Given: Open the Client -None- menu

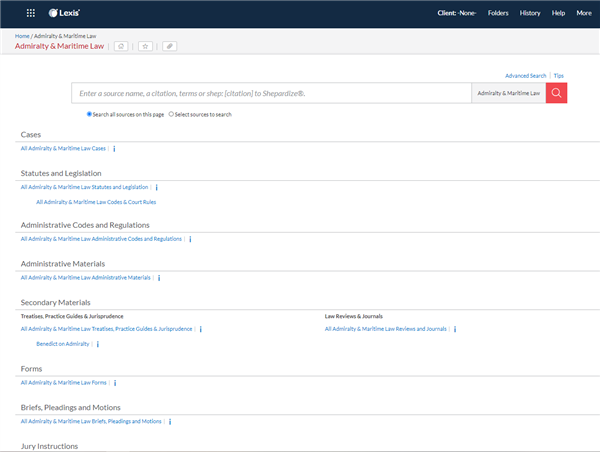Looking at the screenshot, I should (x=457, y=13).
